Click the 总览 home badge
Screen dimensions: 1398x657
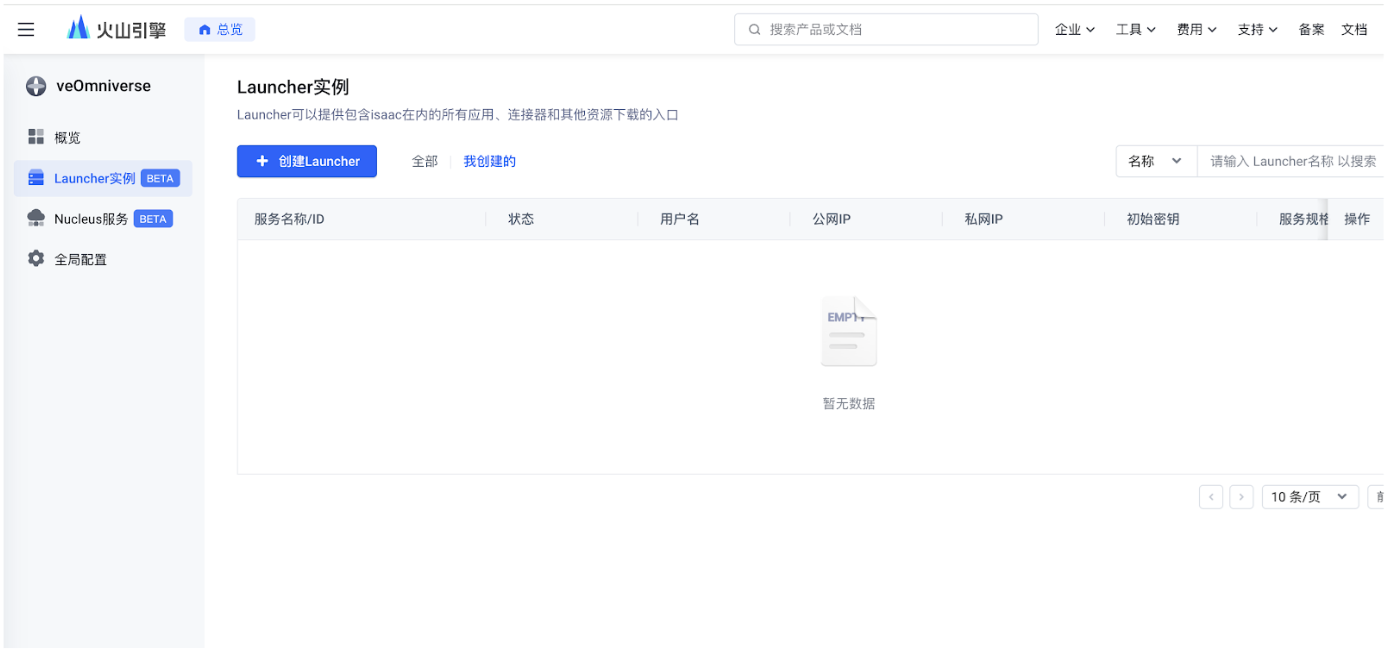pos(219,29)
